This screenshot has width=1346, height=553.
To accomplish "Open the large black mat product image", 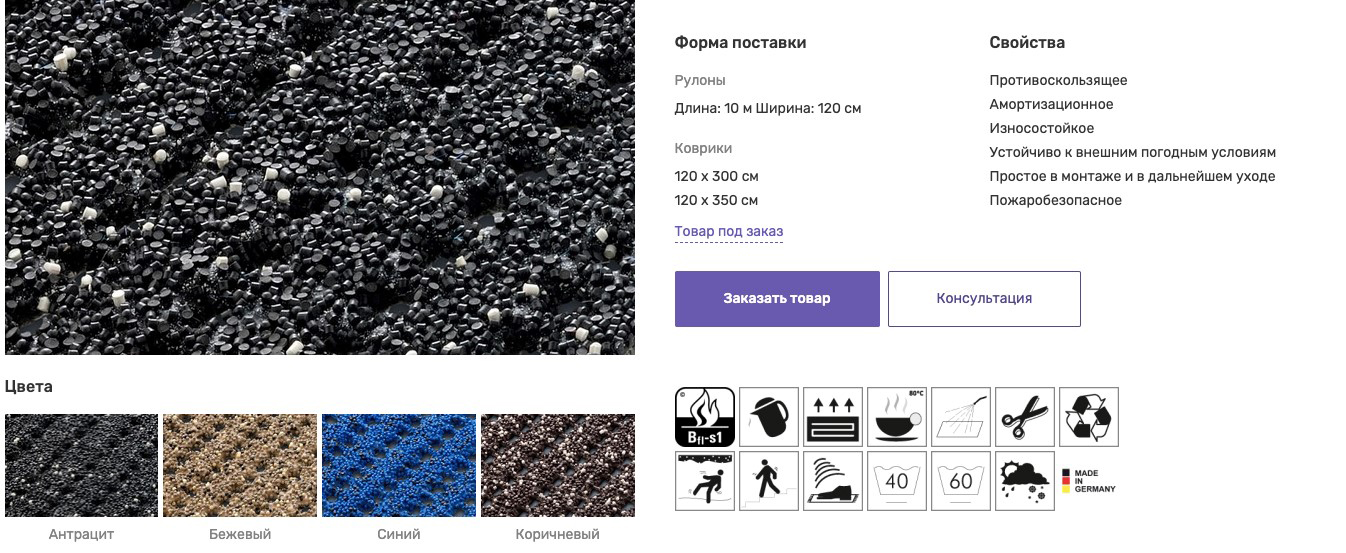I will click(320, 177).
